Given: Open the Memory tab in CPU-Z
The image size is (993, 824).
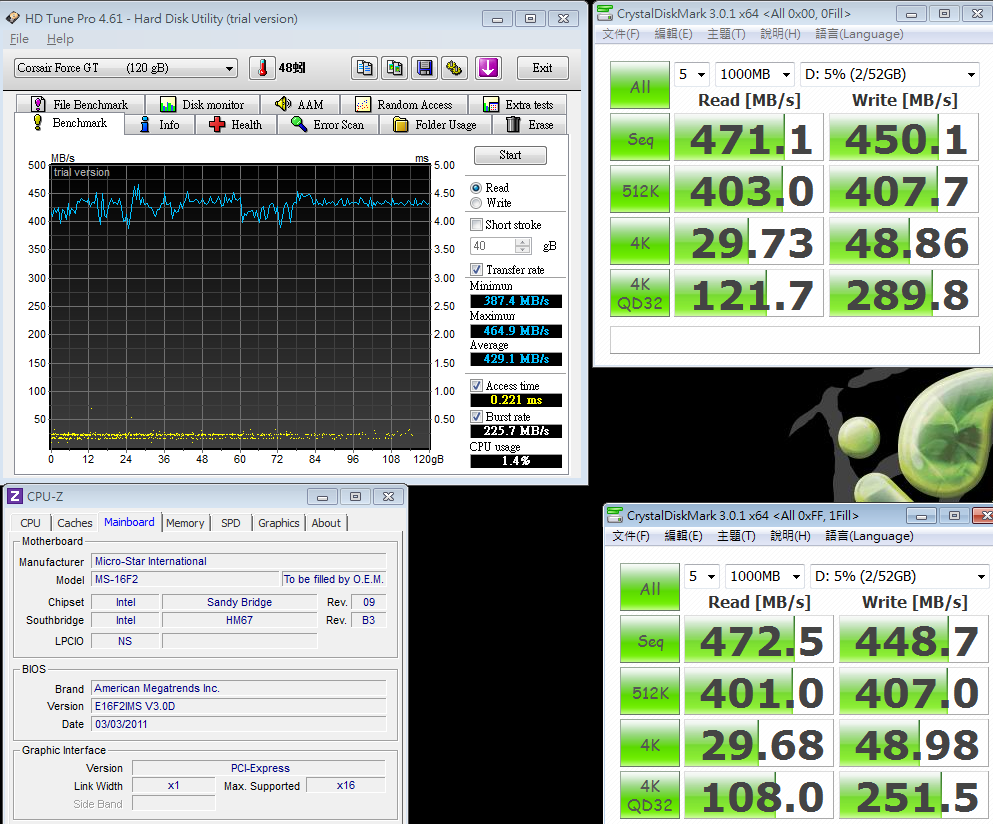Looking at the screenshot, I should tap(185, 523).
